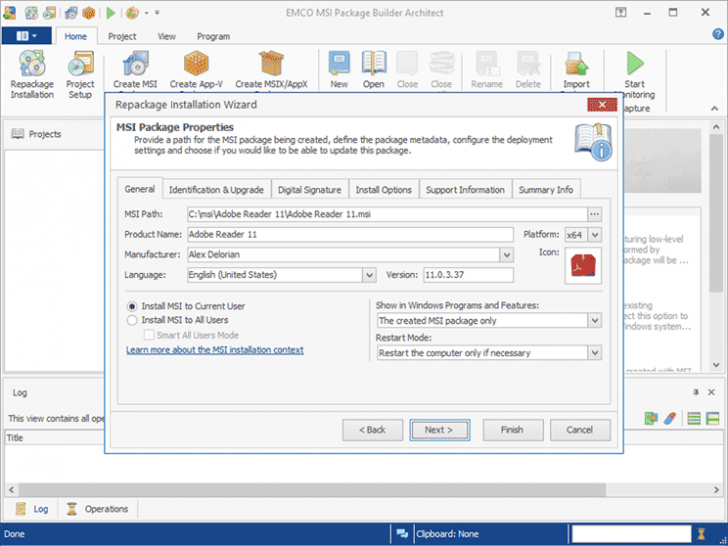Screen dimensions: 728x546
Task: Click the MSI Path input field
Action: (x=388, y=214)
